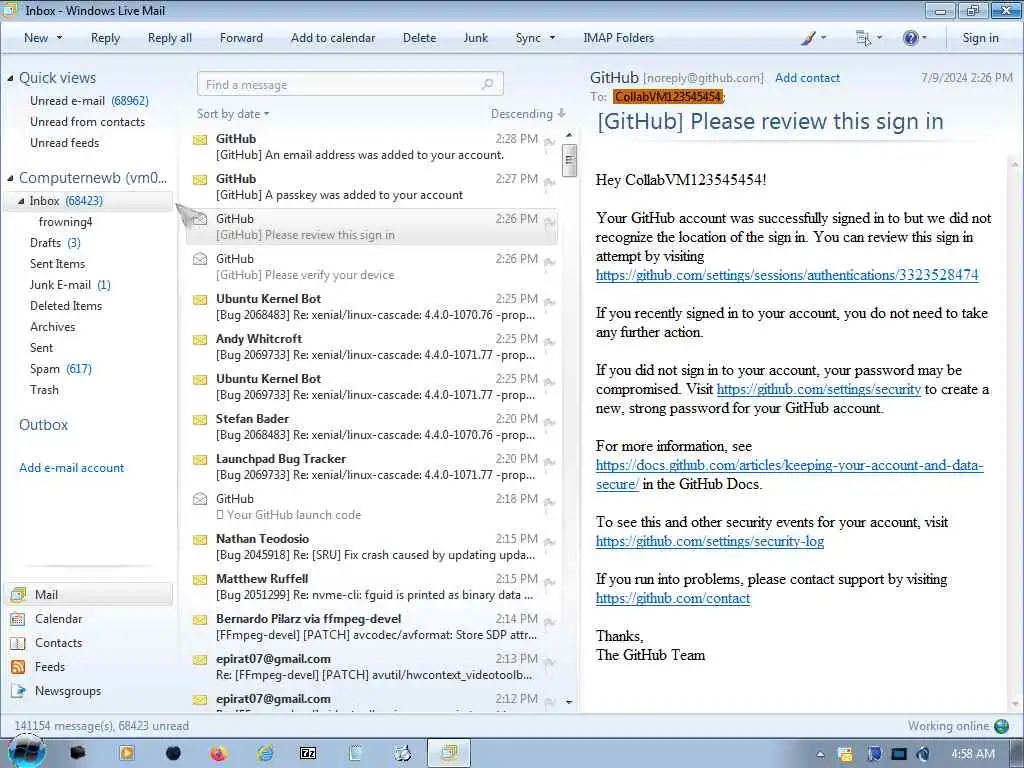Open the 'Your GitHub launch code' email

[372, 507]
